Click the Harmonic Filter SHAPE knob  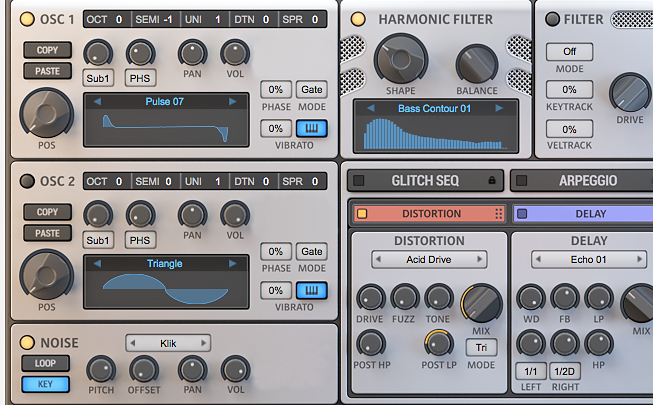[401, 59]
